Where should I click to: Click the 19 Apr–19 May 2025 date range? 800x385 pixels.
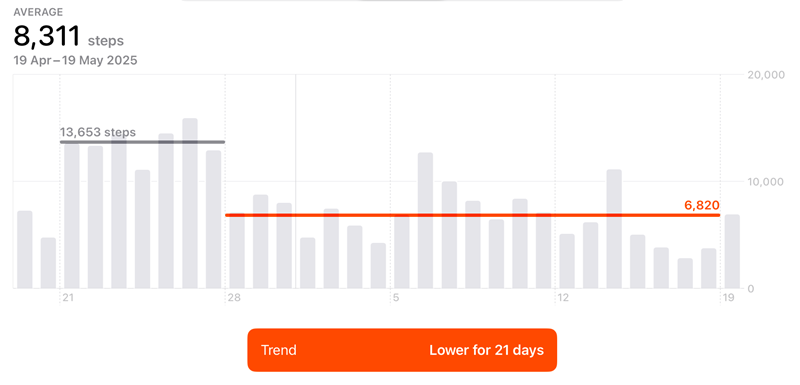[76, 61]
